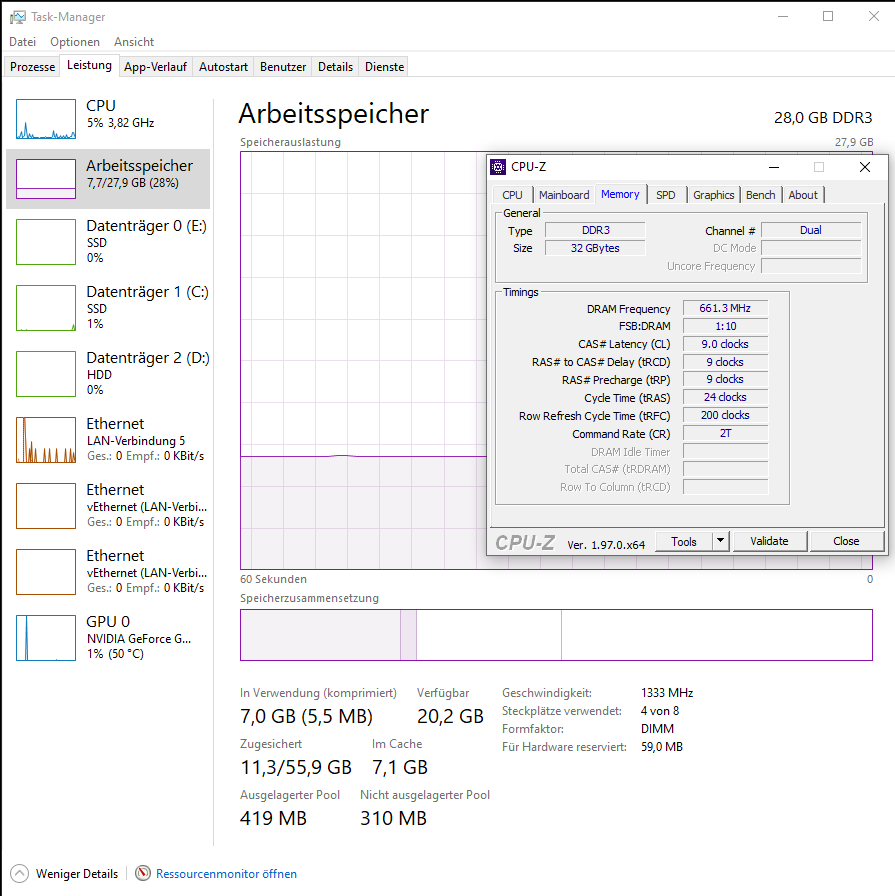895x896 pixels.
Task: Open the SPD tab in CPU-Z
Action: (x=666, y=195)
